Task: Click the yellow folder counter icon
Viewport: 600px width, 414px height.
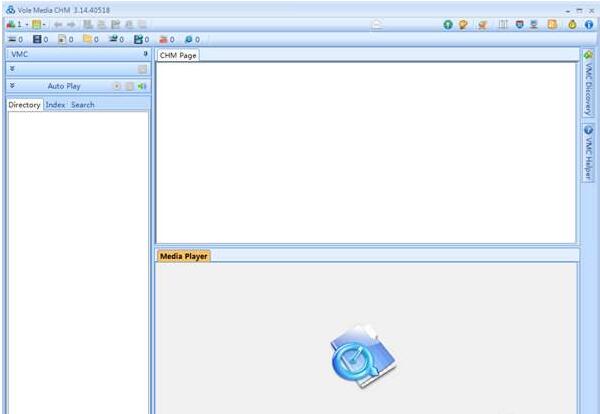Action: [88, 39]
